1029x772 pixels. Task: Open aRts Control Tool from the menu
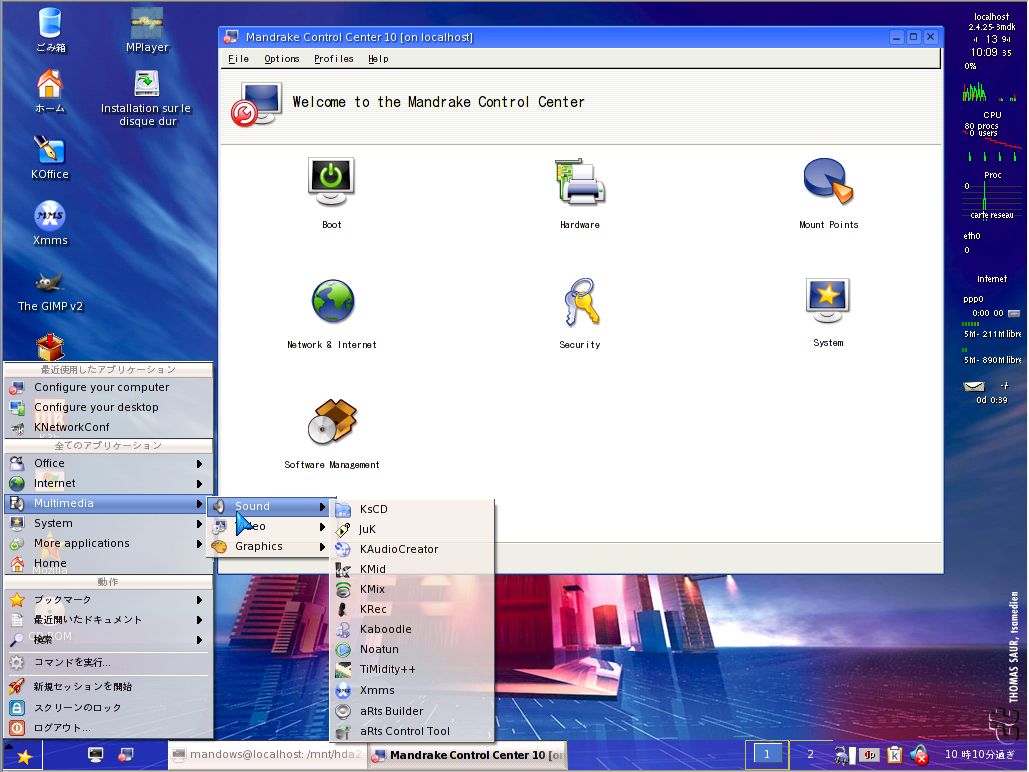click(412, 731)
